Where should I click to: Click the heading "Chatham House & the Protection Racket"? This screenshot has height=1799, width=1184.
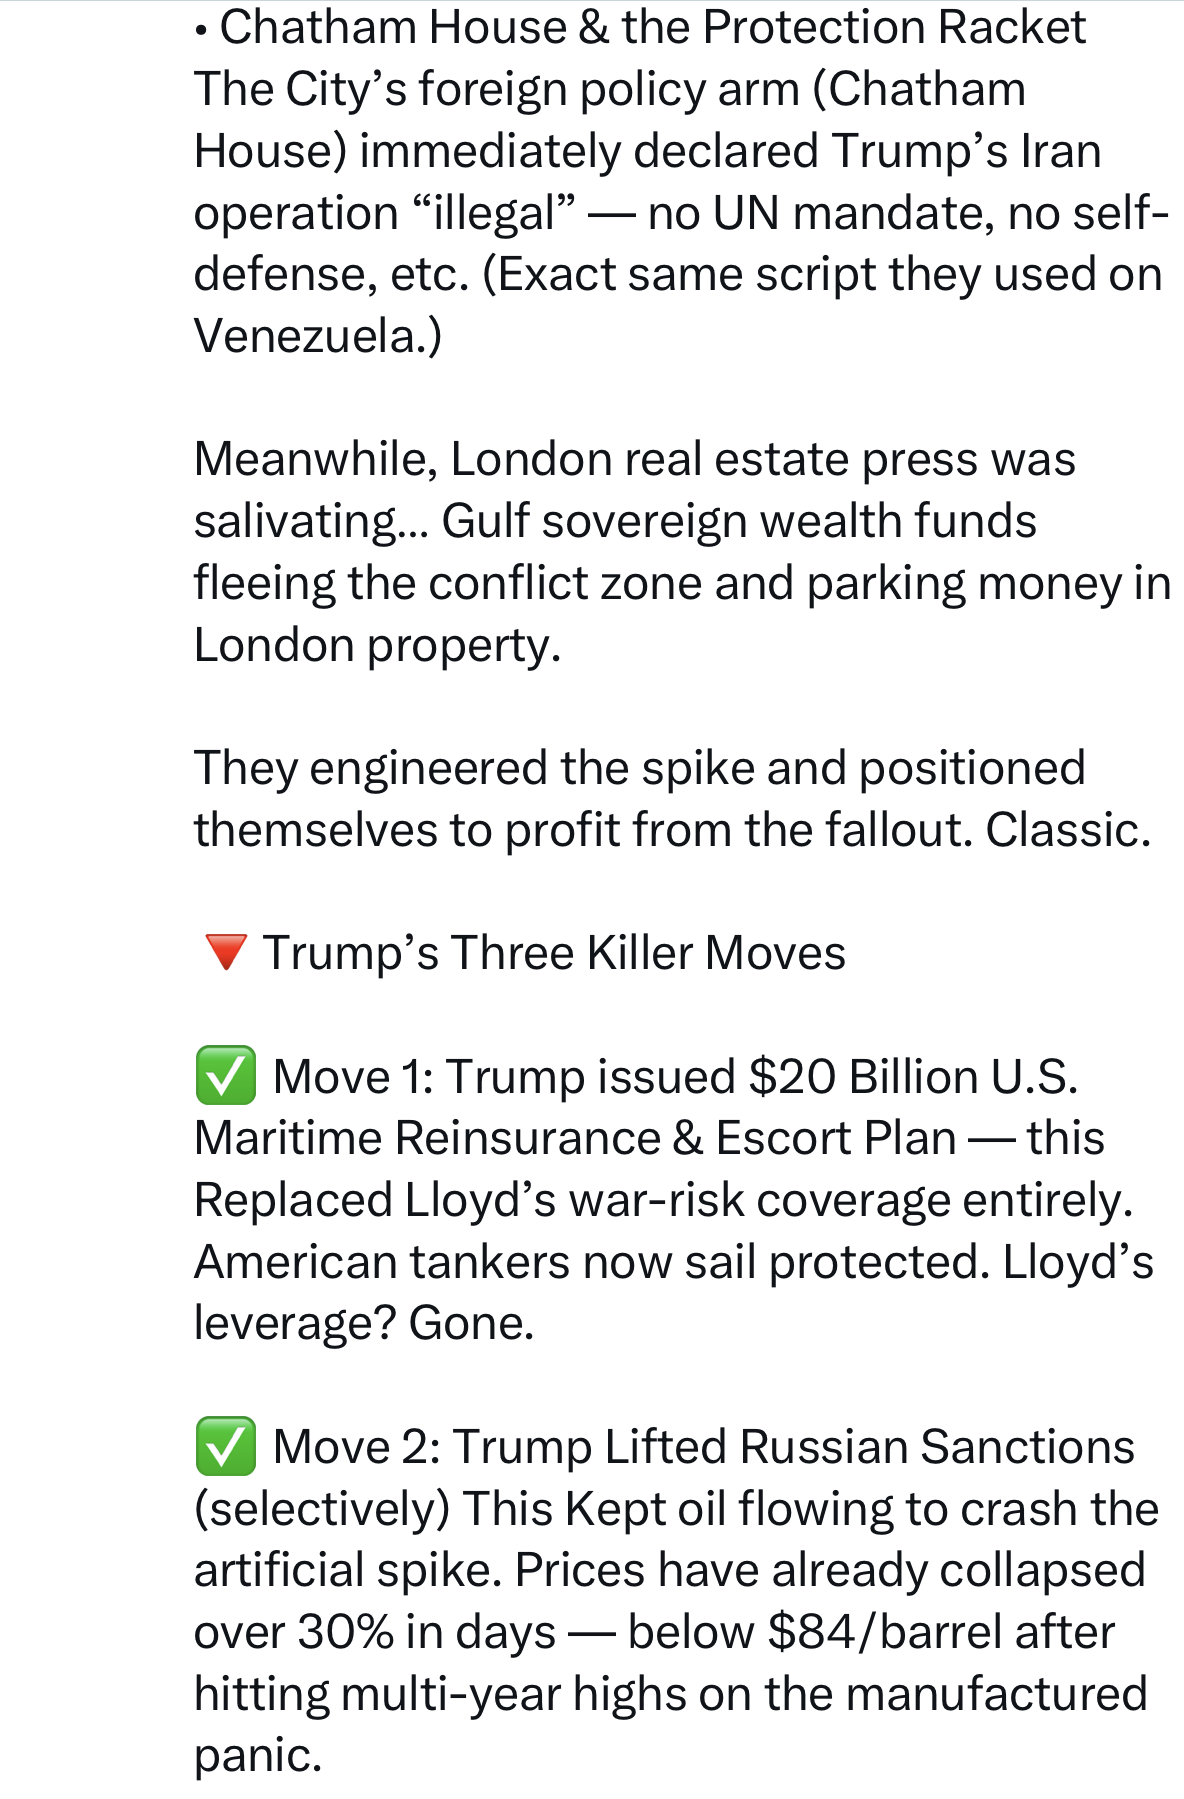coord(652,28)
